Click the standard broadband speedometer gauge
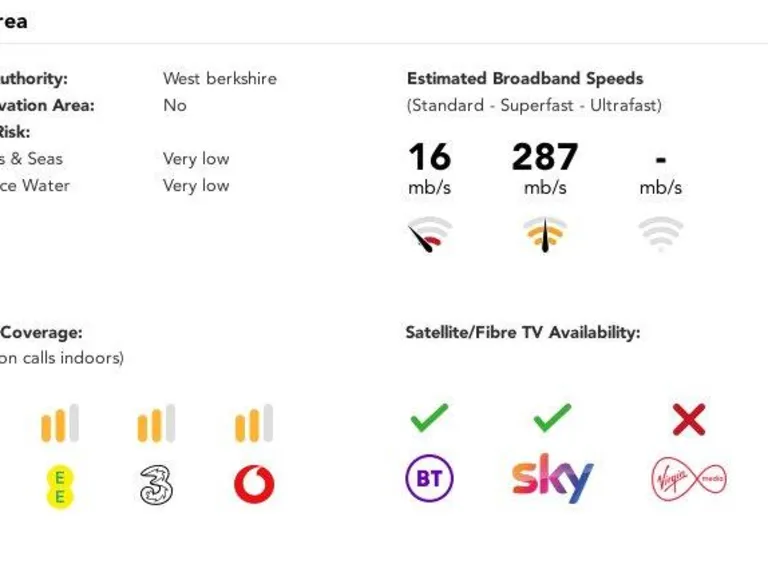This screenshot has width=768, height=576. coord(429,235)
